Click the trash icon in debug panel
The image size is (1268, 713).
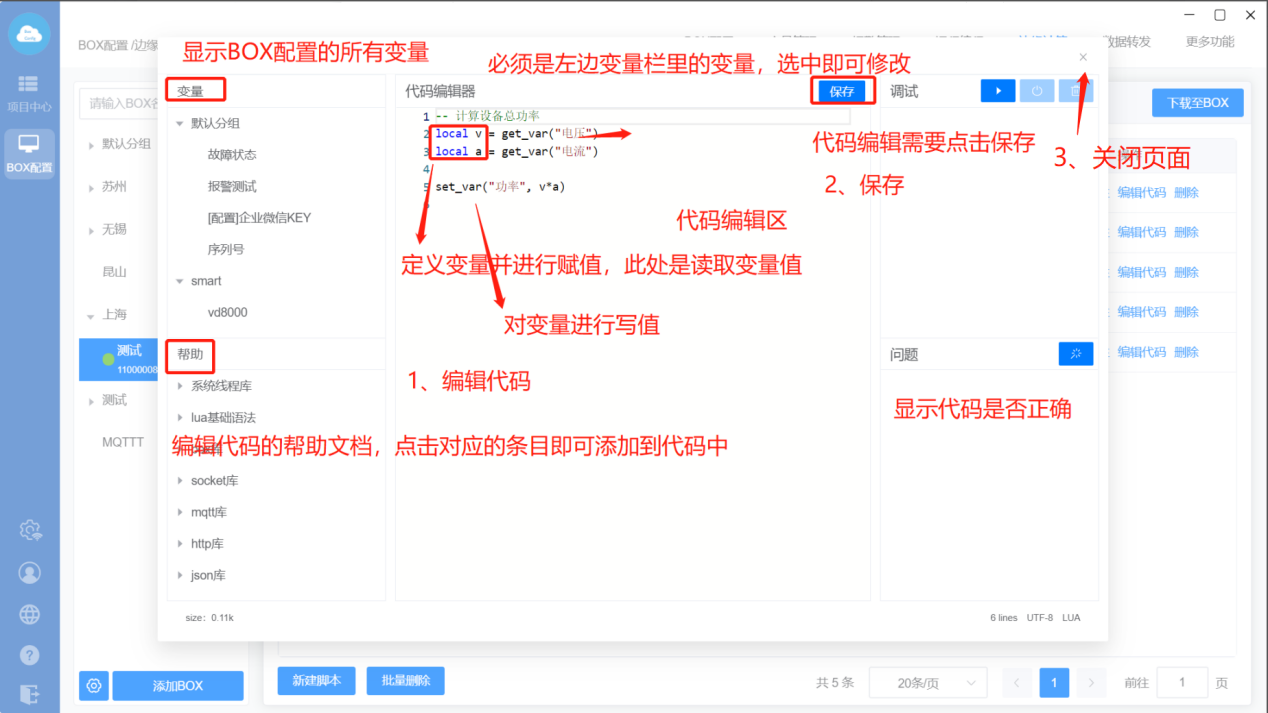coord(1075,91)
